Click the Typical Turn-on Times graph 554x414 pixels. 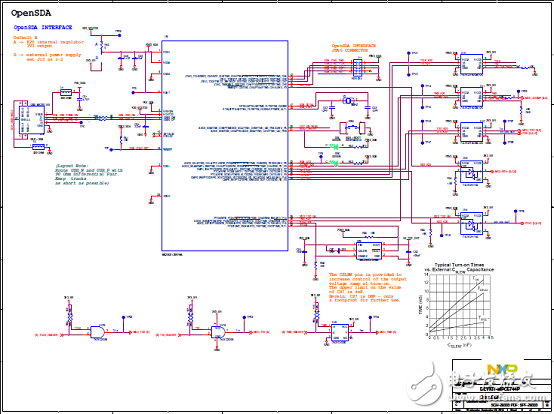click(459, 305)
